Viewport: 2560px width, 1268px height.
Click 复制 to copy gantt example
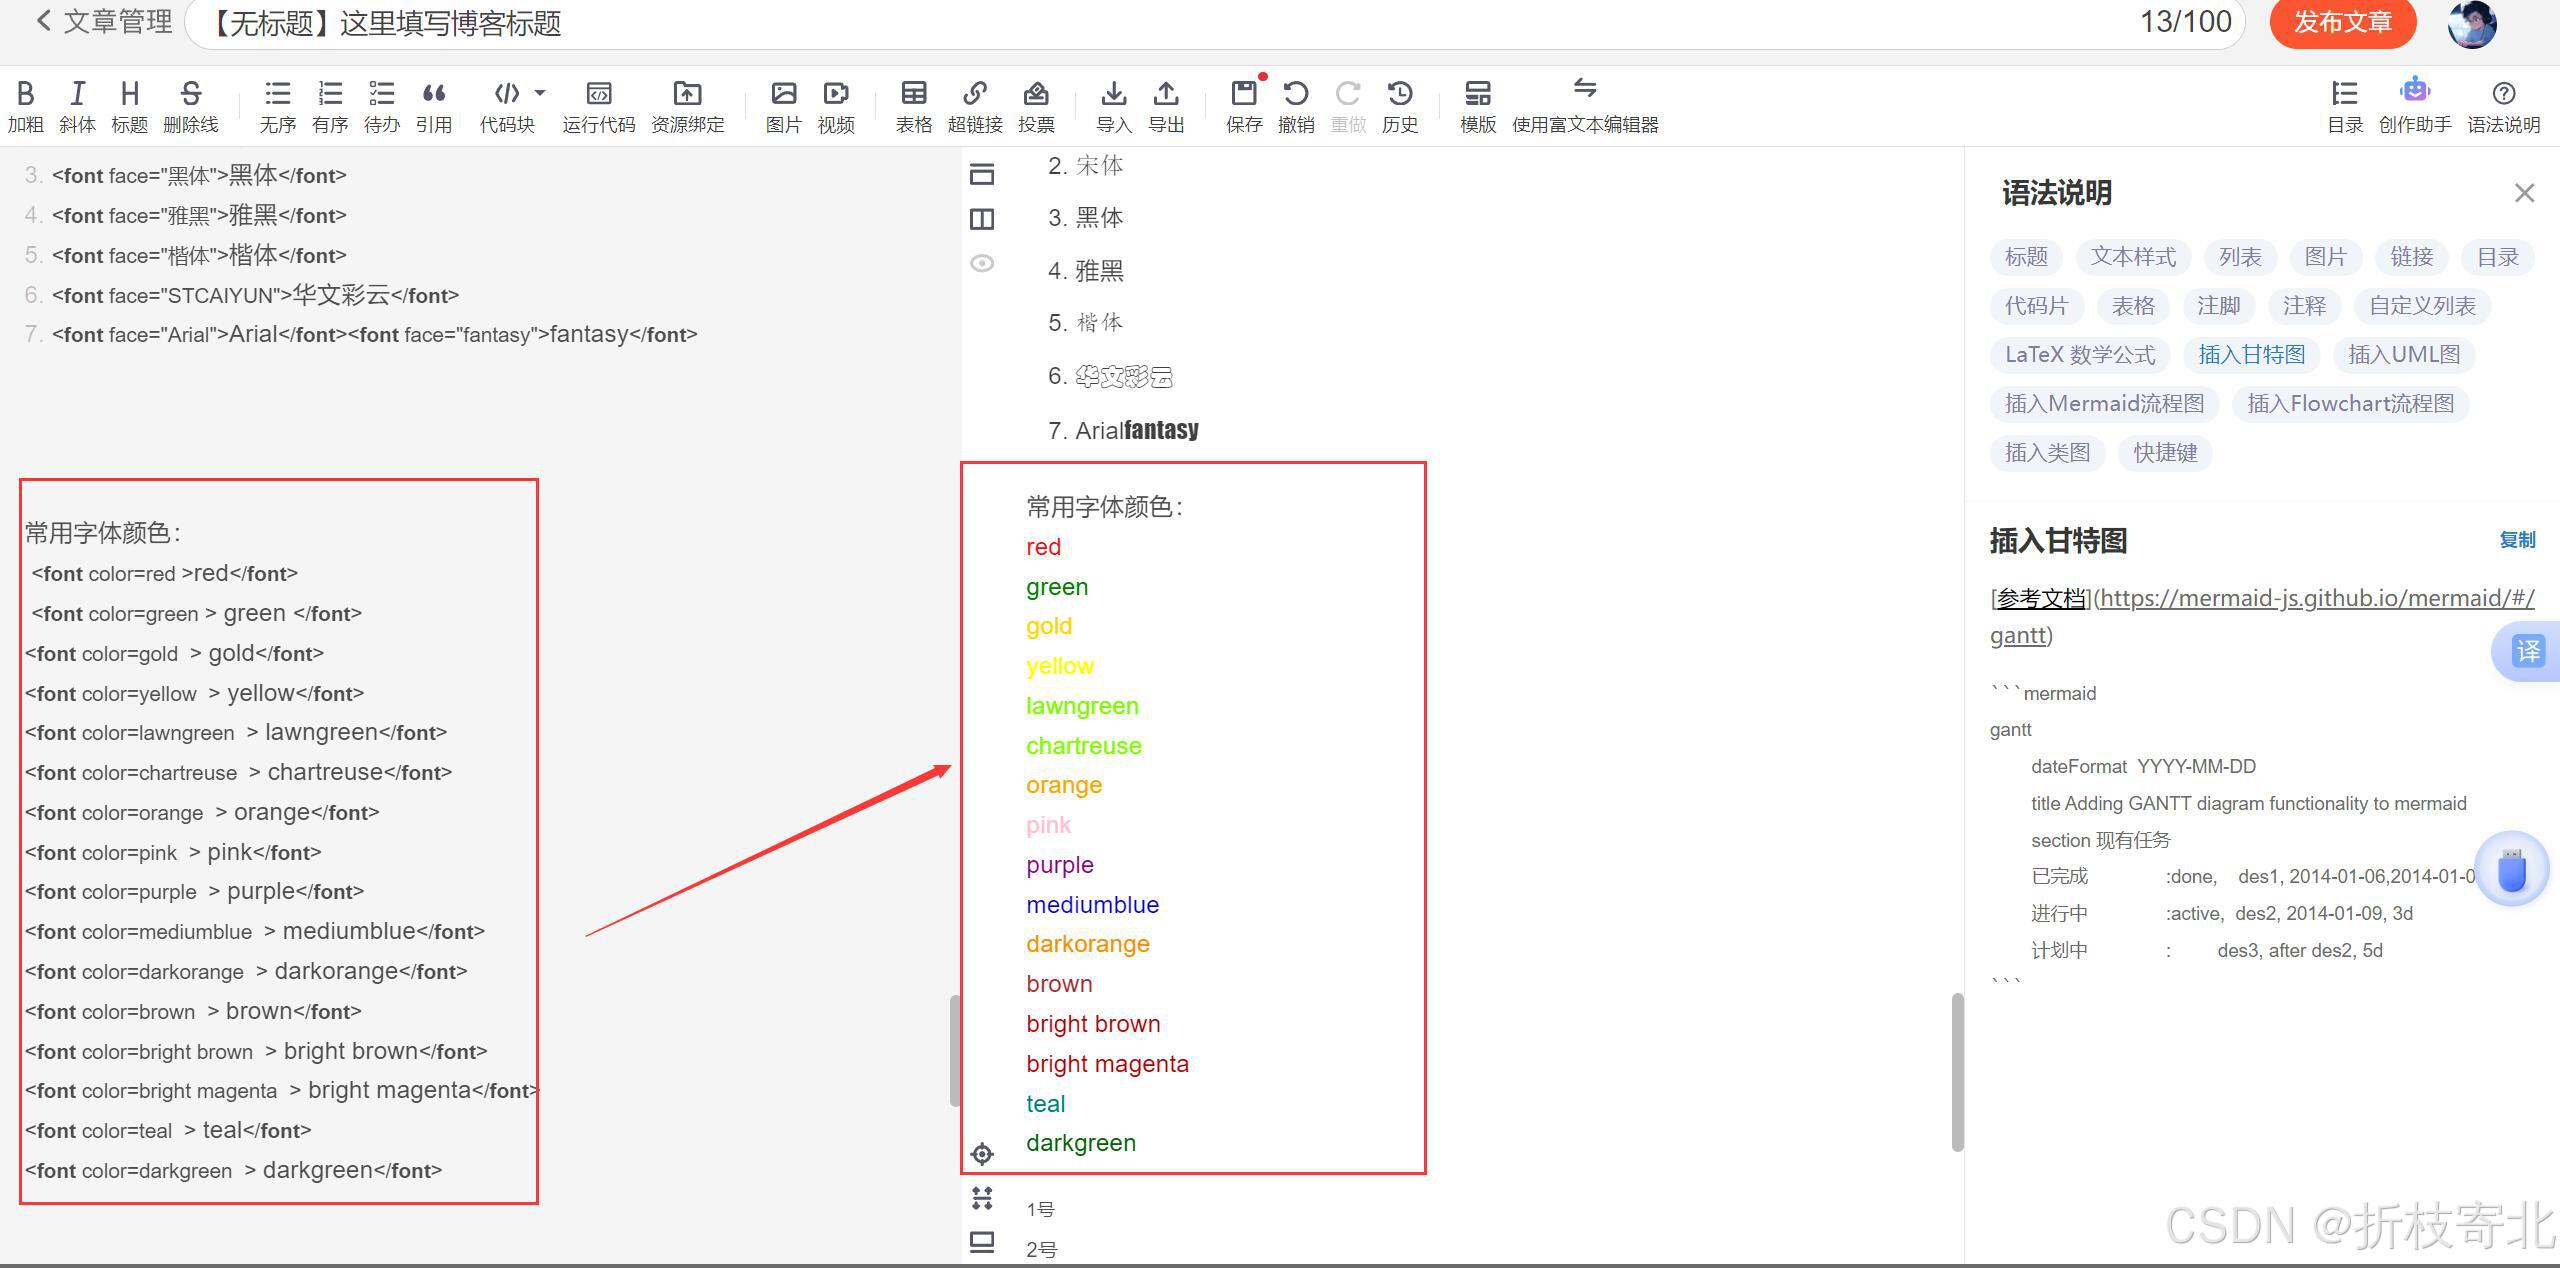2516,540
